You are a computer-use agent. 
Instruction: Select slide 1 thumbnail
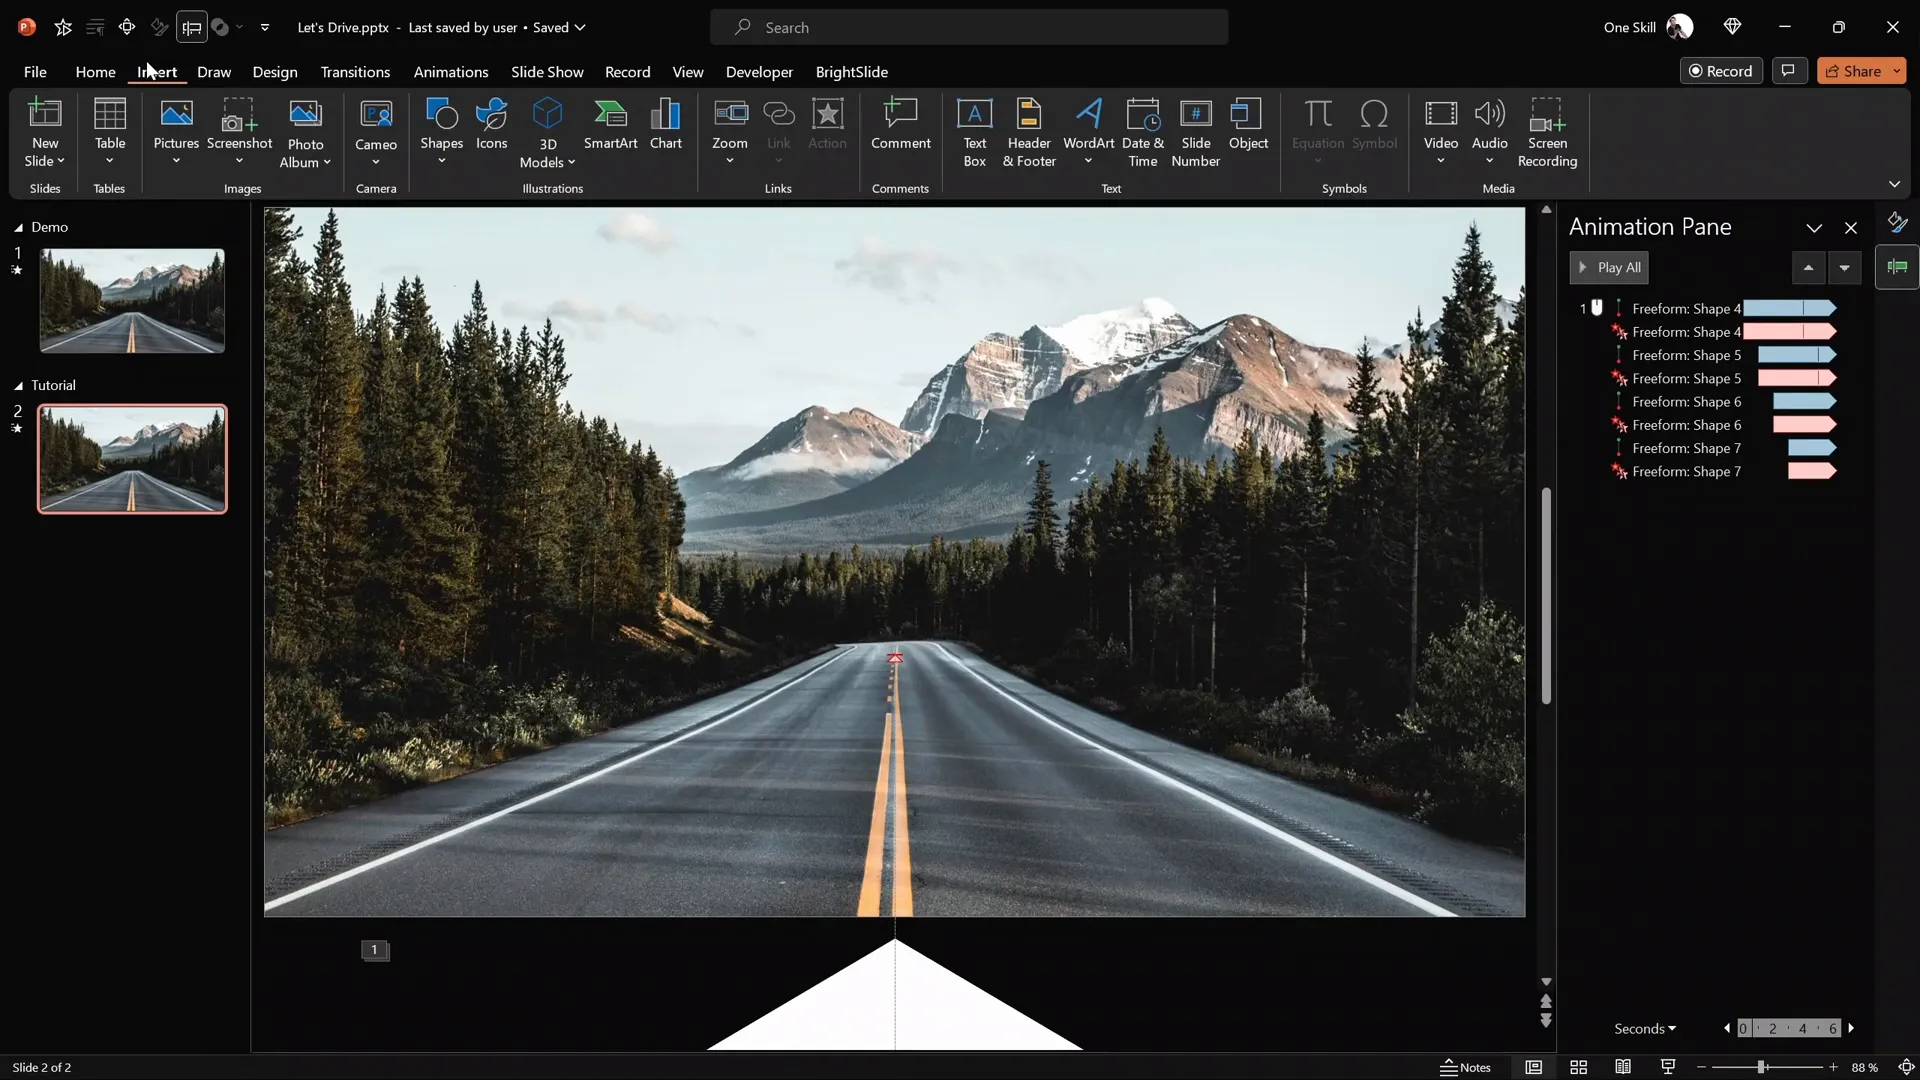132,300
